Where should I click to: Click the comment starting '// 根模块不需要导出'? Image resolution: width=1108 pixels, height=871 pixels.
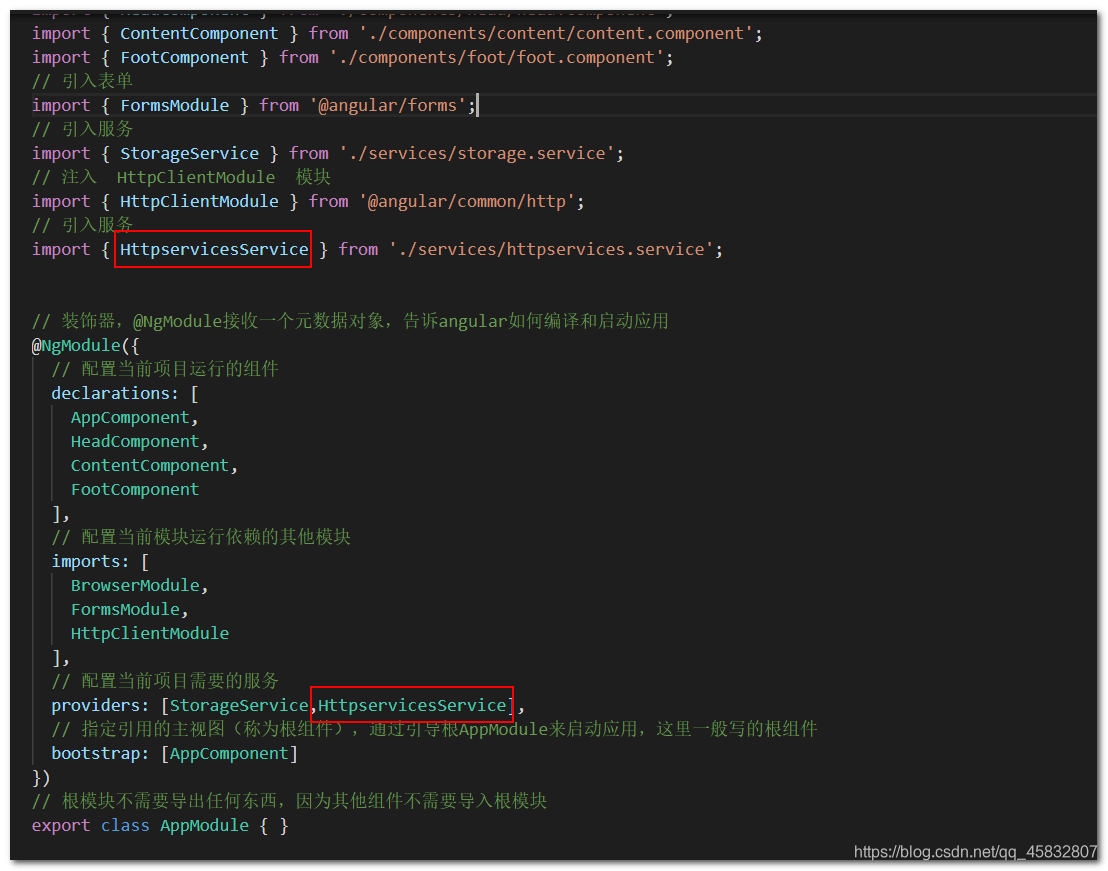tap(289, 801)
